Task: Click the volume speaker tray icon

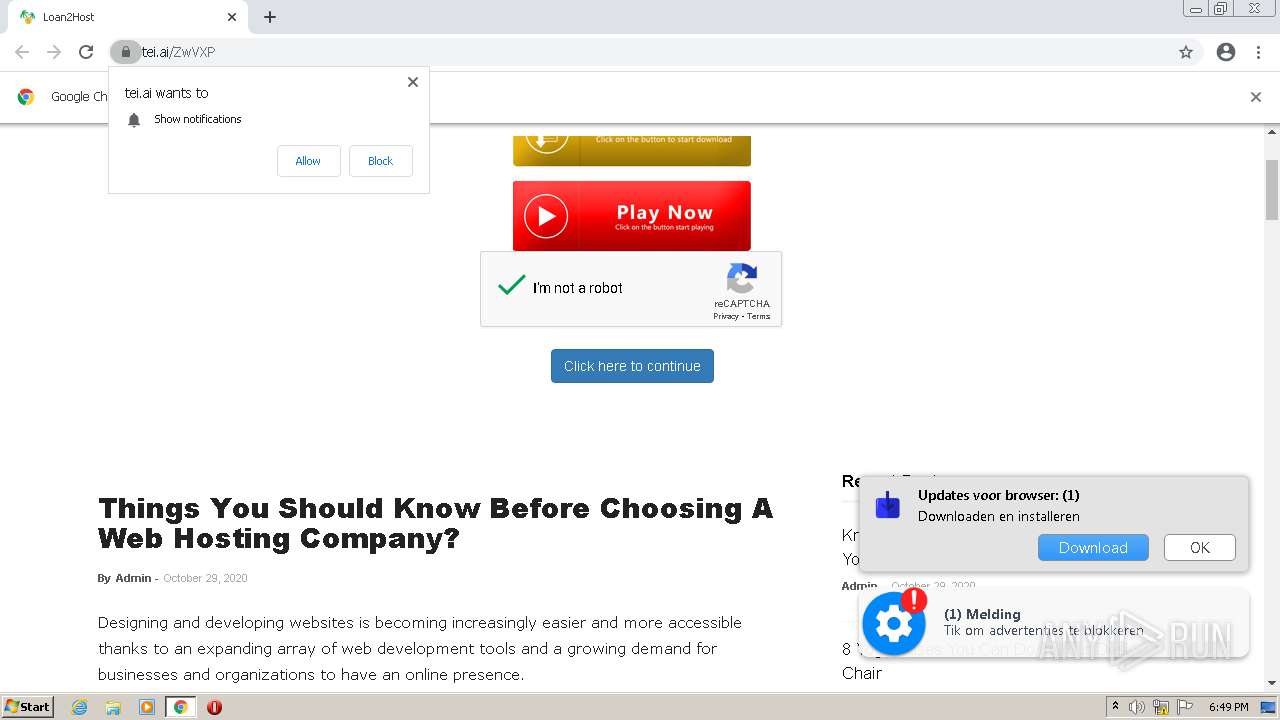Action: point(1137,707)
